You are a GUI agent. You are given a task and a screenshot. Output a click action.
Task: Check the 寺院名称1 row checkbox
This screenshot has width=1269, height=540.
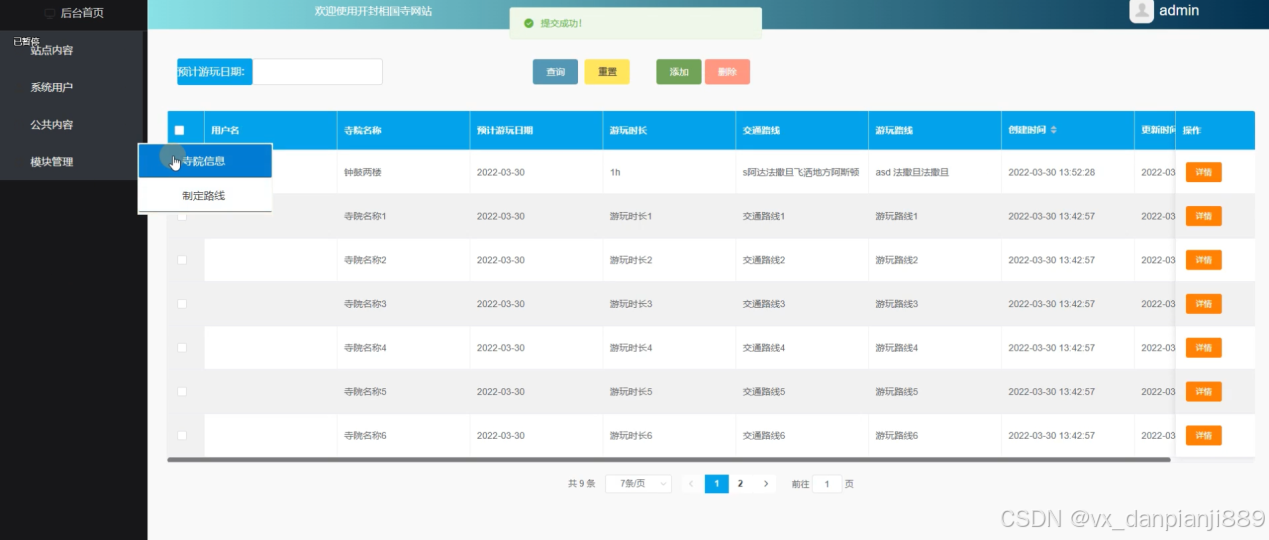click(182, 216)
